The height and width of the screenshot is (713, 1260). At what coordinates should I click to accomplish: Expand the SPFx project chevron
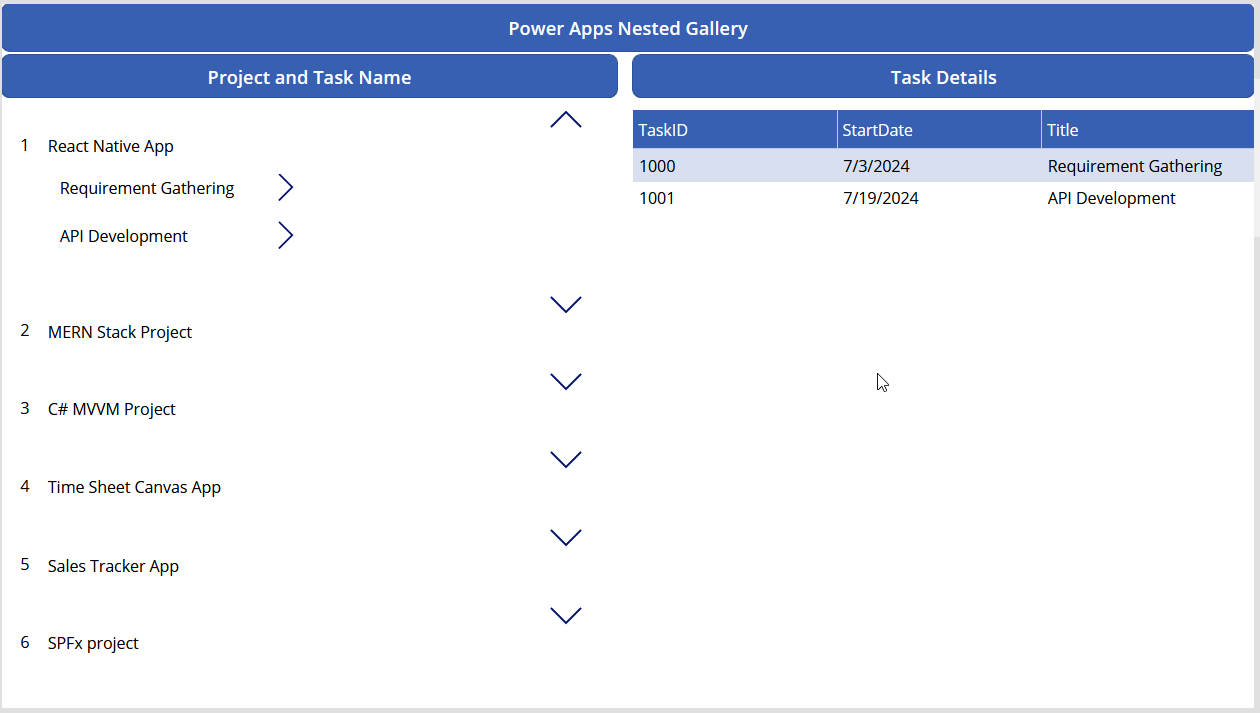tap(566, 615)
